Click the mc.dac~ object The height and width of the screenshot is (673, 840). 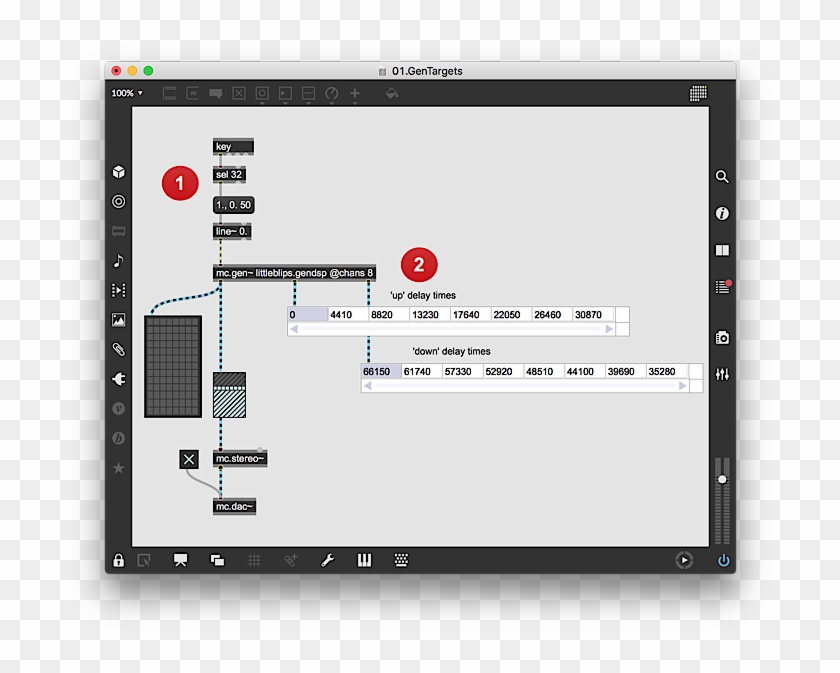(234, 506)
